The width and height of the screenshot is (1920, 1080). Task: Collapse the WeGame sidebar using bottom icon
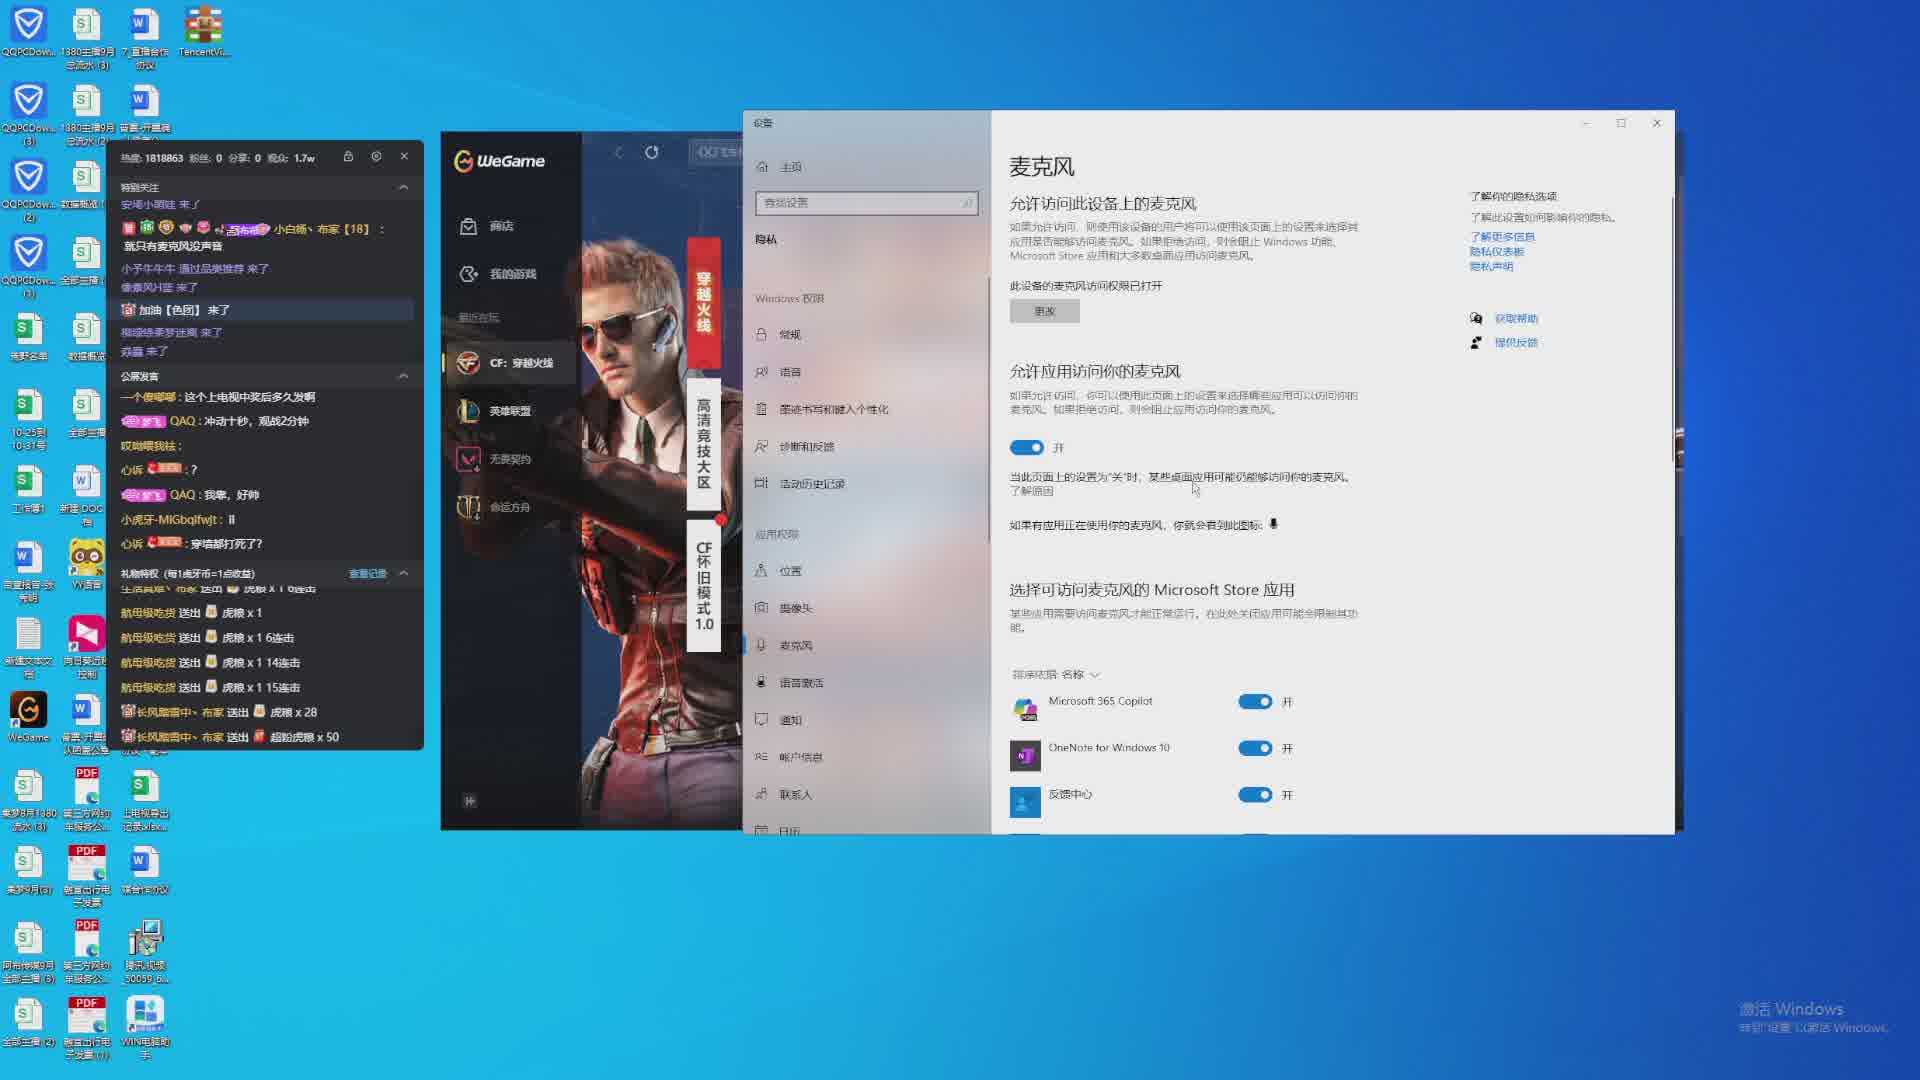(470, 801)
